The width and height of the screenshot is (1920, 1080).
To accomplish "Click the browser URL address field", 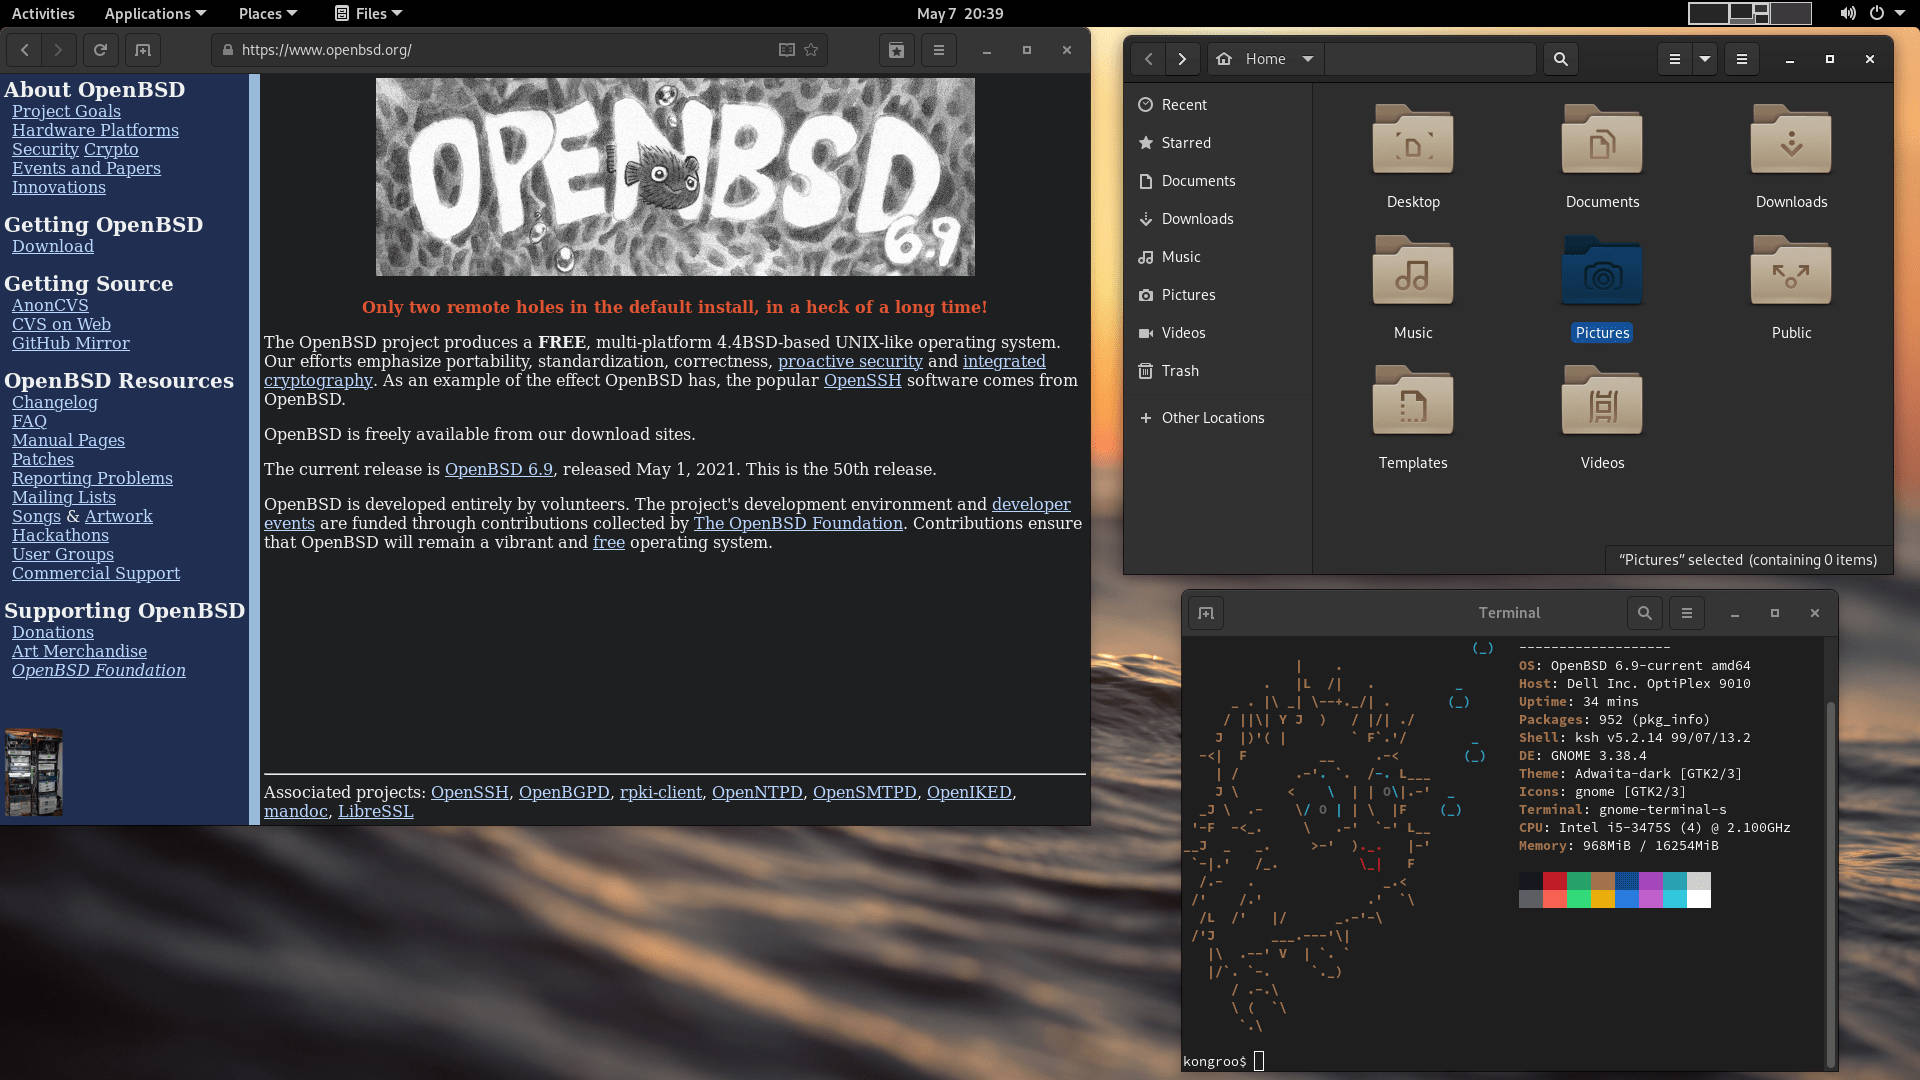I will click(500, 50).
